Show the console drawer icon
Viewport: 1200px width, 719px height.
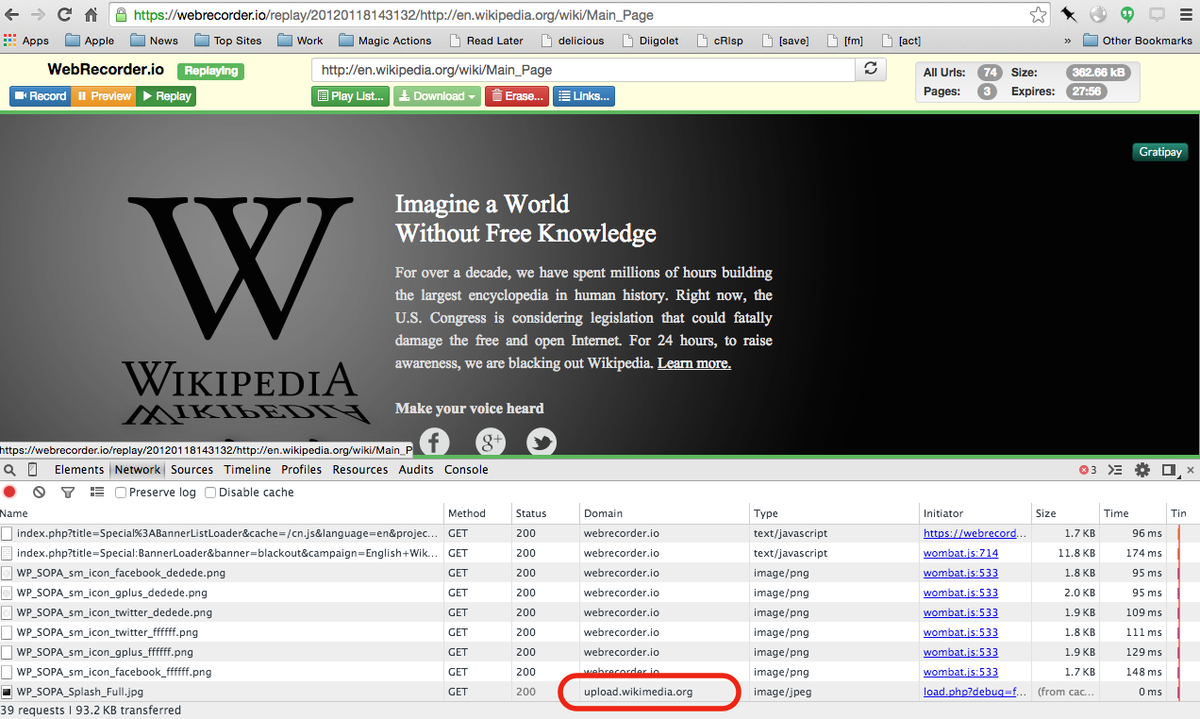click(x=1117, y=470)
